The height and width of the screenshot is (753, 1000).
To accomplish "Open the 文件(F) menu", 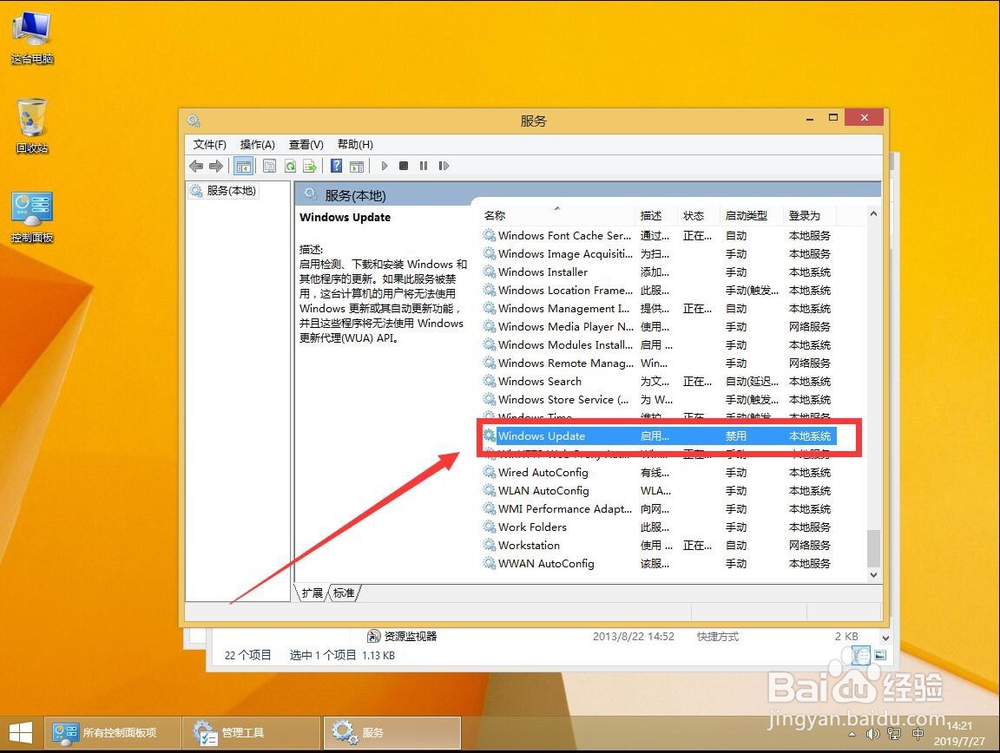I will [x=210, y=145].
